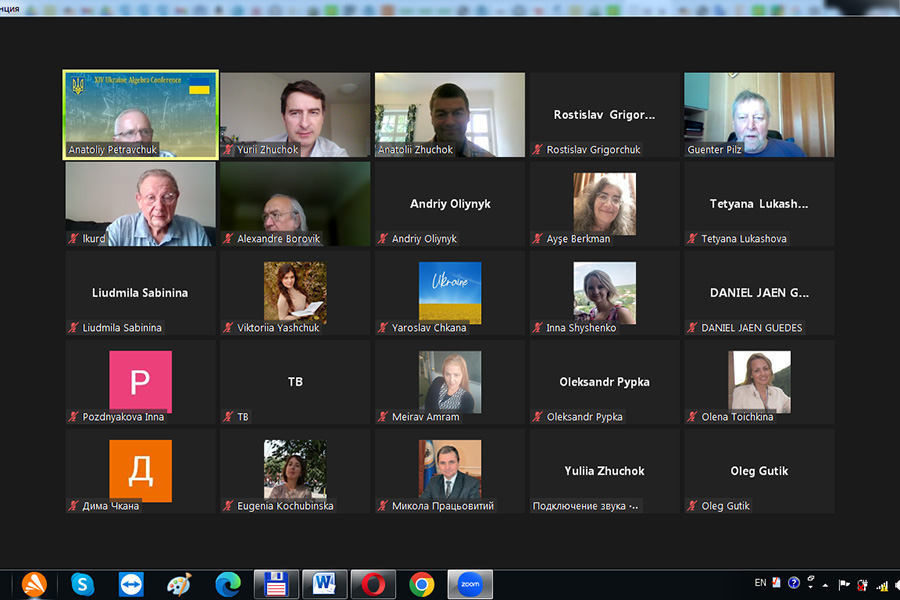
Task: Select Anatoliy Petravchuk's highlighted video tile
Action: point(141,115)
